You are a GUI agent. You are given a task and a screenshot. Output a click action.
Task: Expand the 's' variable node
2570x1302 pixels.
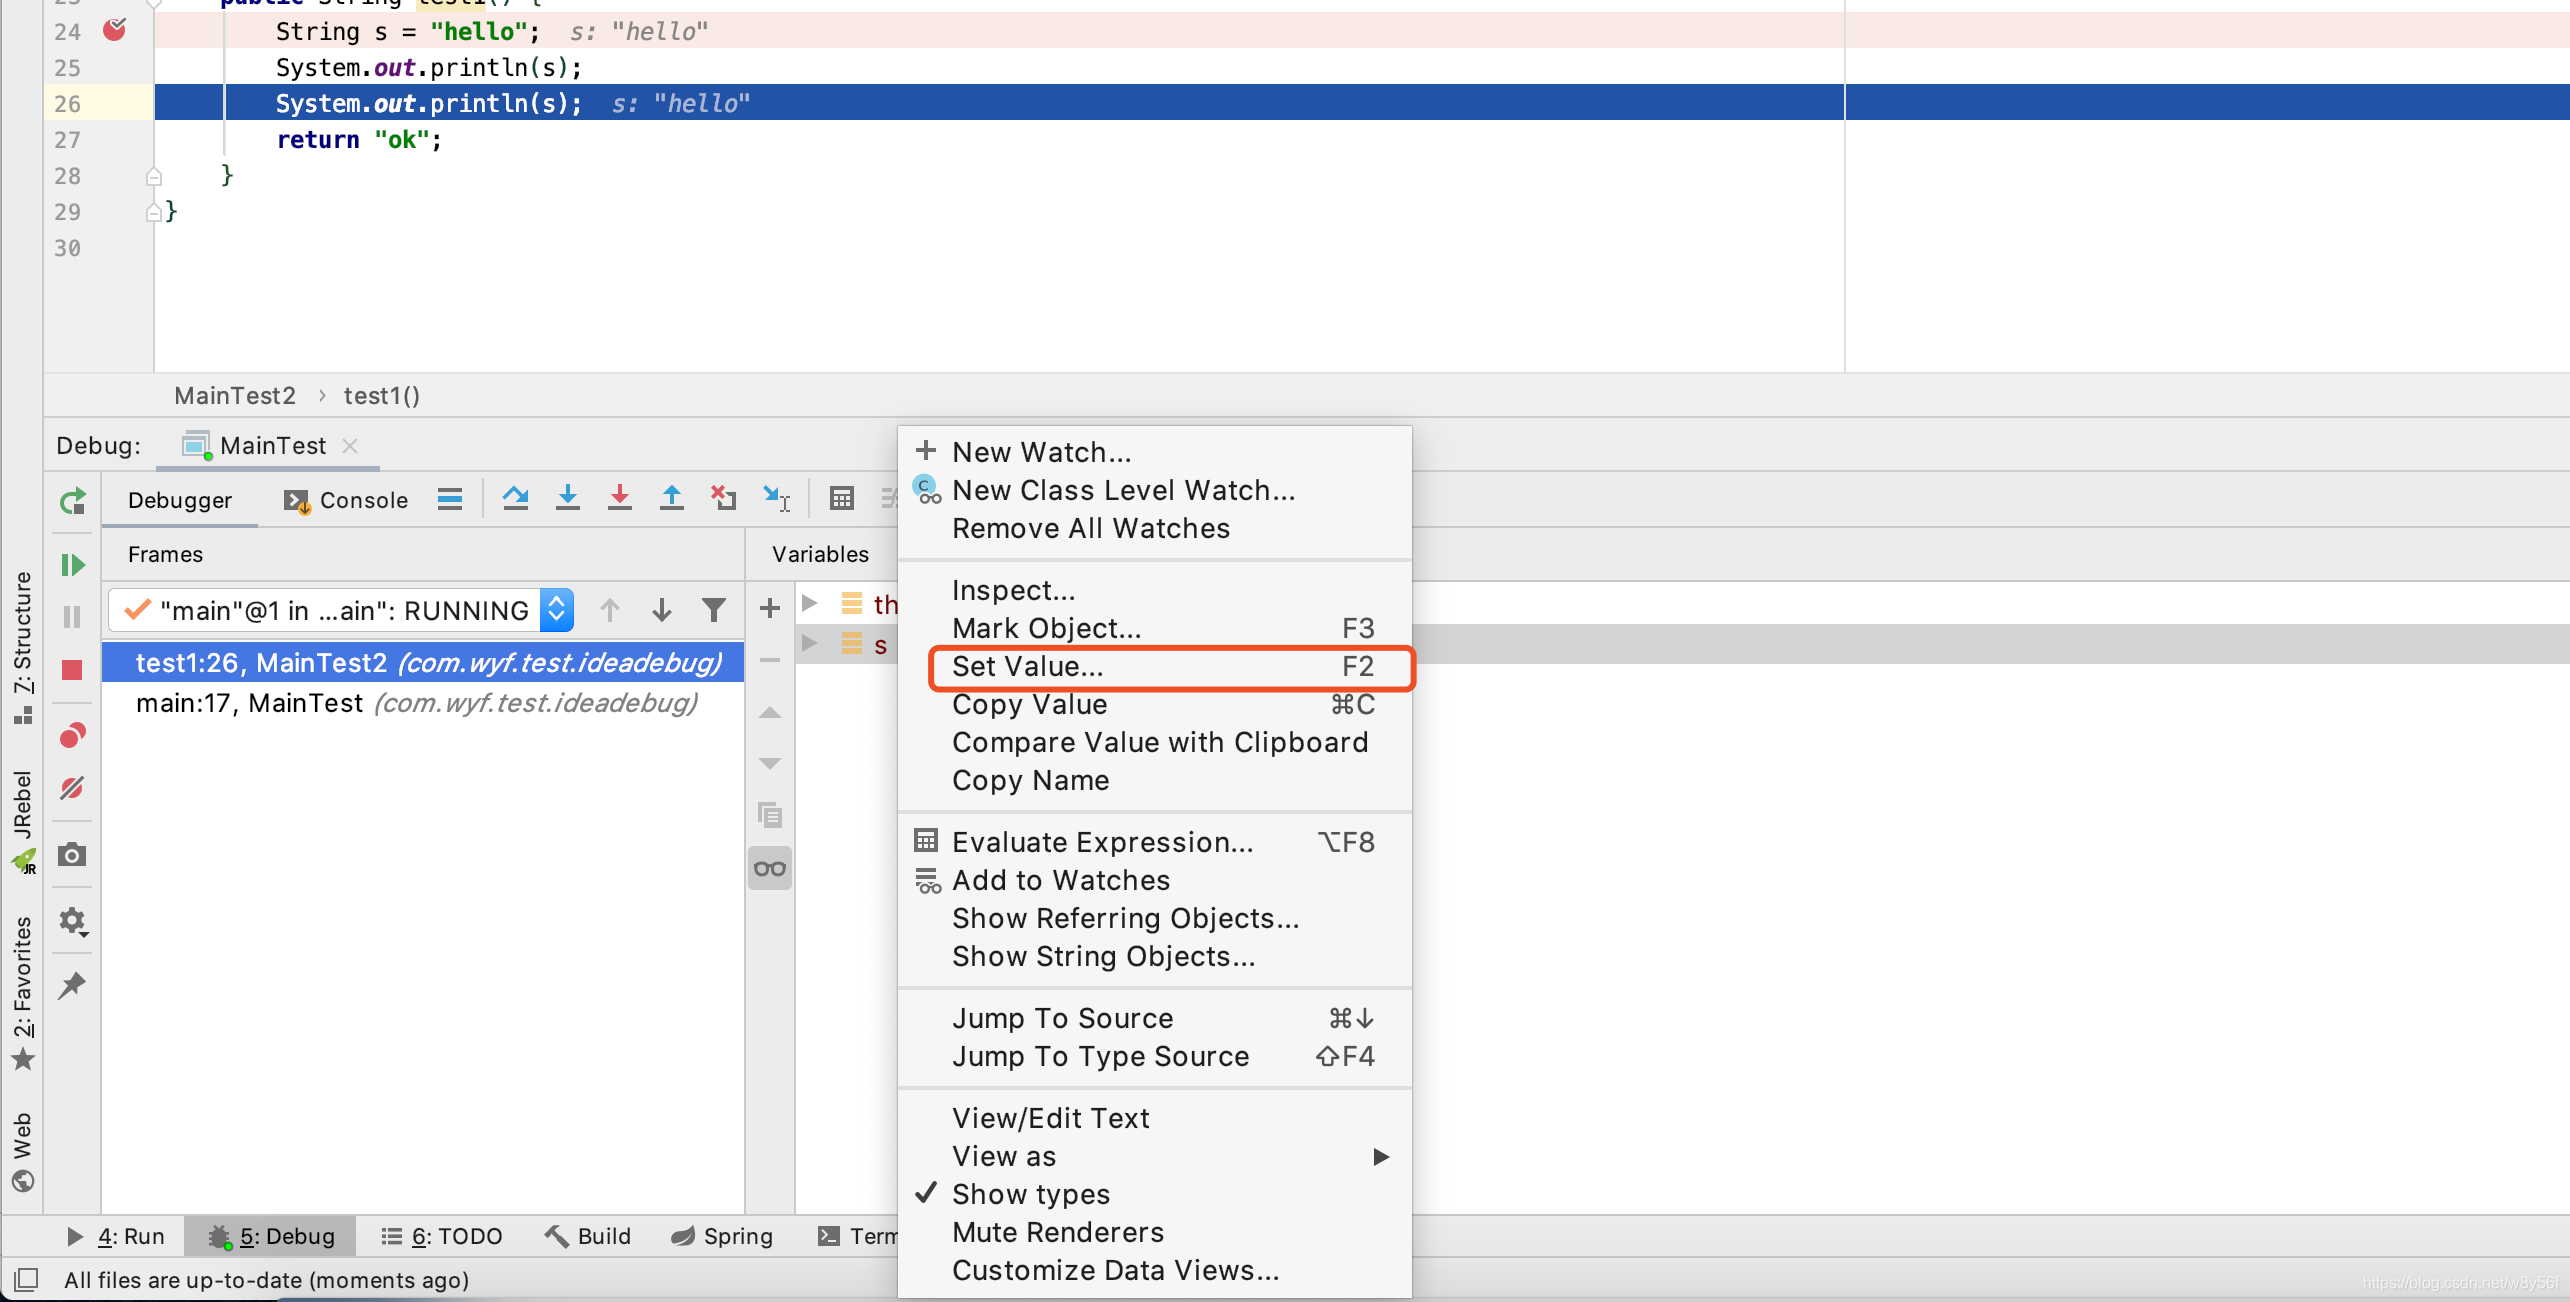click(x=810, y=643)
